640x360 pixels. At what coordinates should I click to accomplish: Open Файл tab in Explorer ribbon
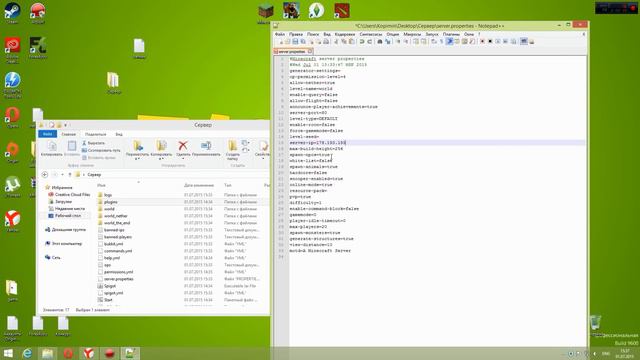tap(47, 134)
